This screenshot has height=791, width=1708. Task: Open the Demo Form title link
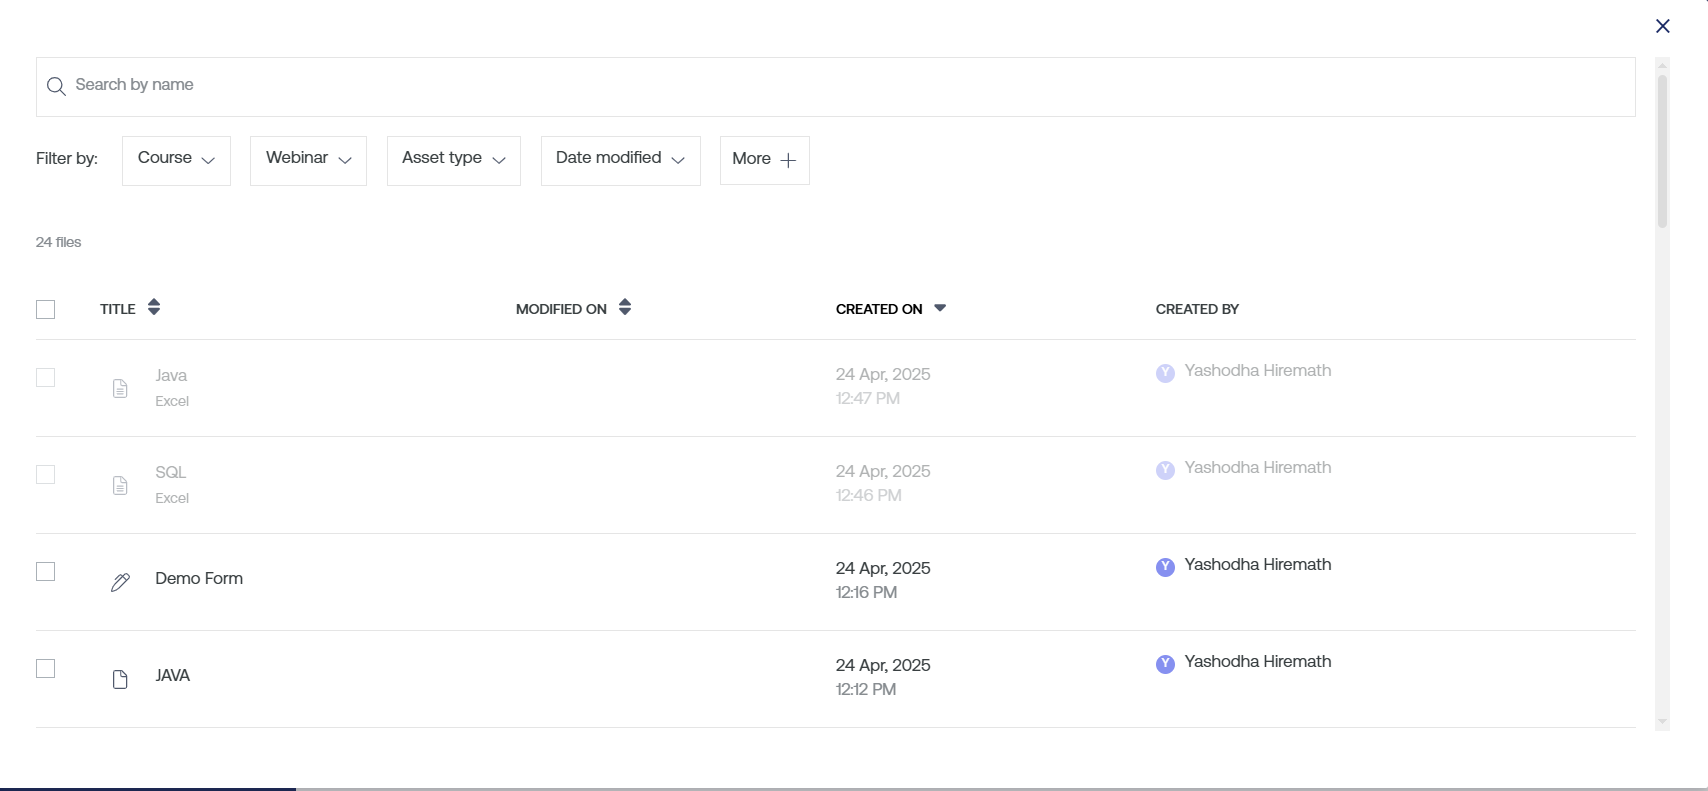pos(199,579)
